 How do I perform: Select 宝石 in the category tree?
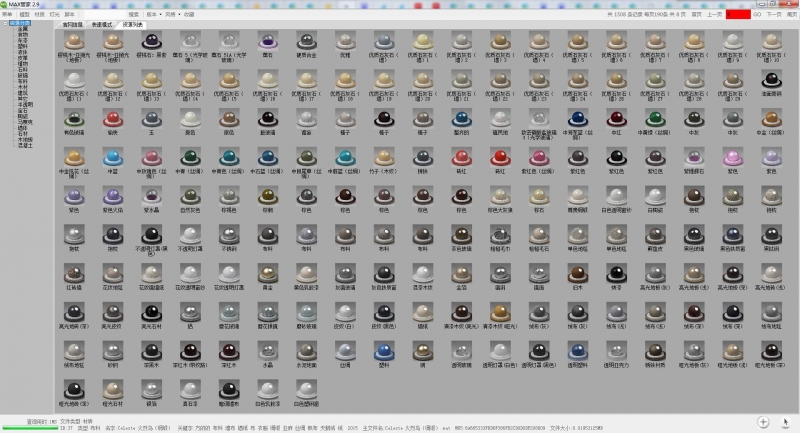click(x=23, y=110)
